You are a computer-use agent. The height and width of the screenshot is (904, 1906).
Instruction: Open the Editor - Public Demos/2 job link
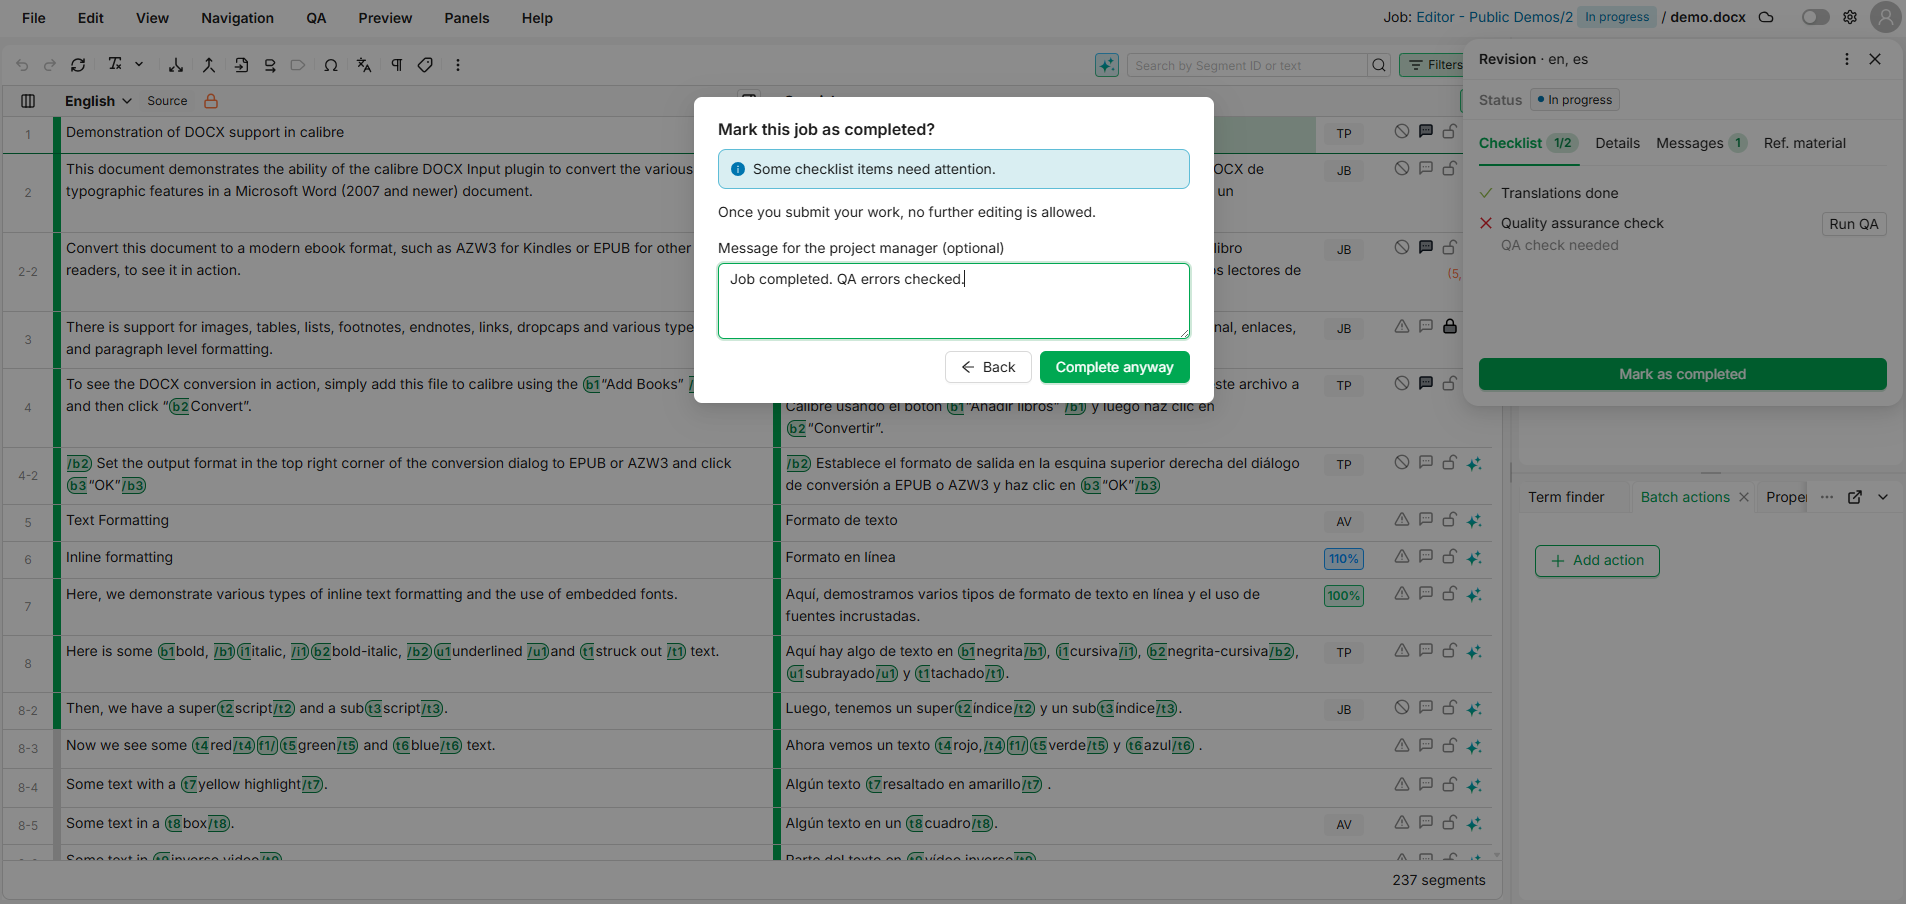tap(1494, 17)
